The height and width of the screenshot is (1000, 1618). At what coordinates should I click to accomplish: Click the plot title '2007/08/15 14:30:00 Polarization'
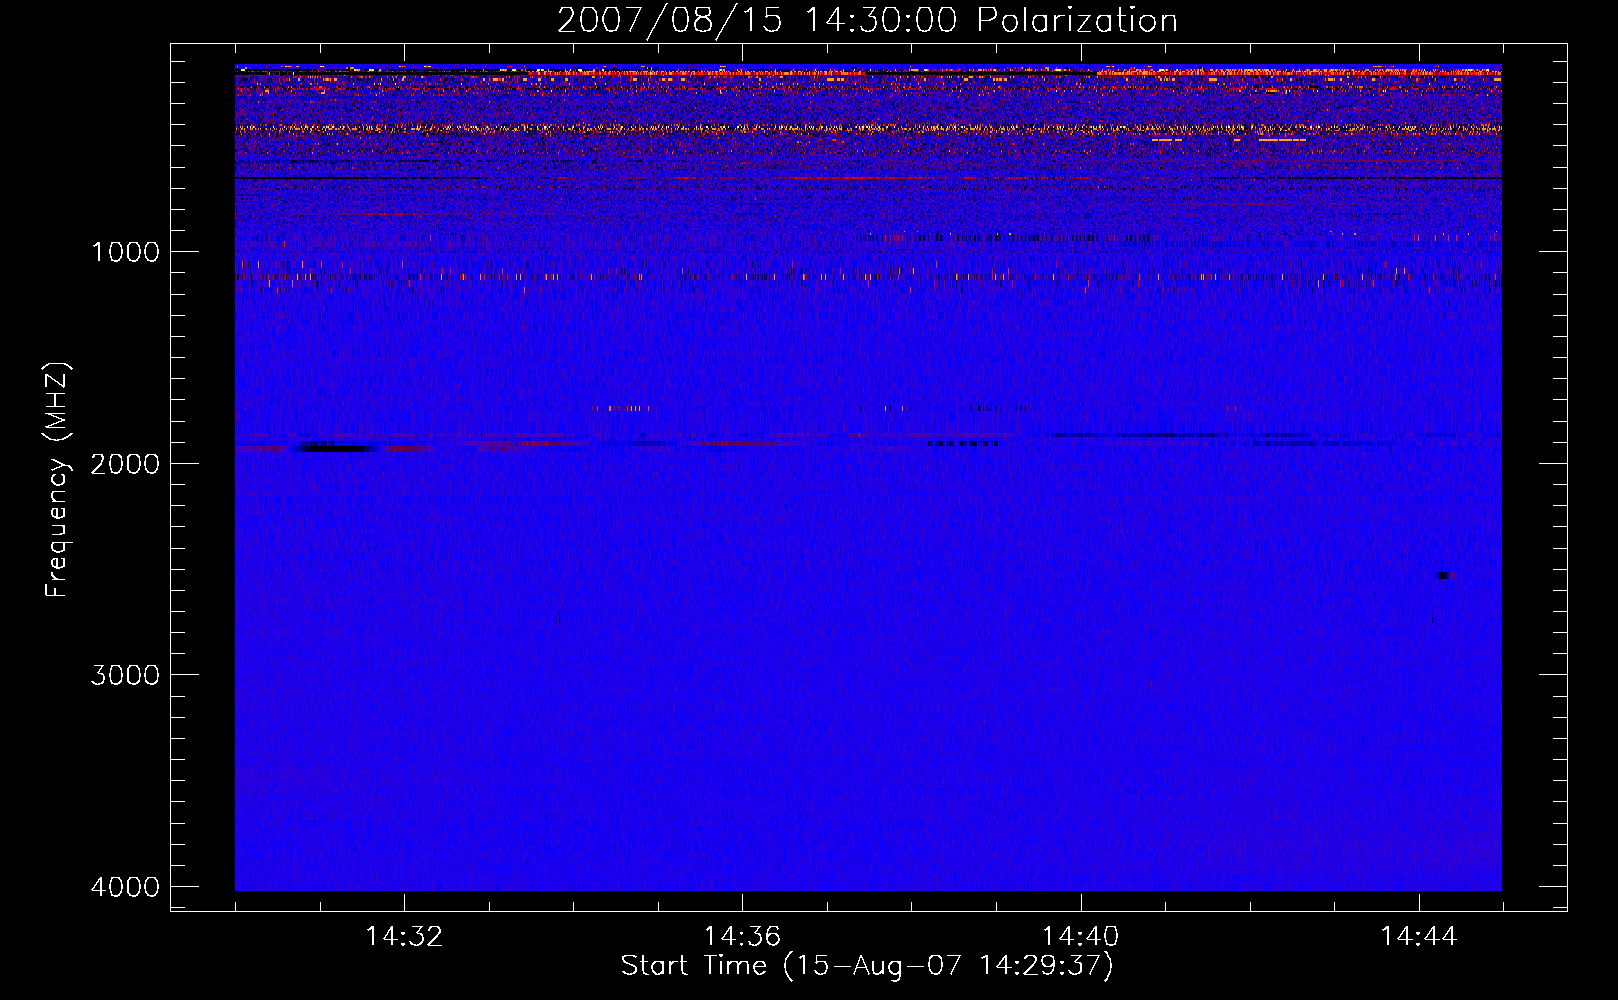867,20
